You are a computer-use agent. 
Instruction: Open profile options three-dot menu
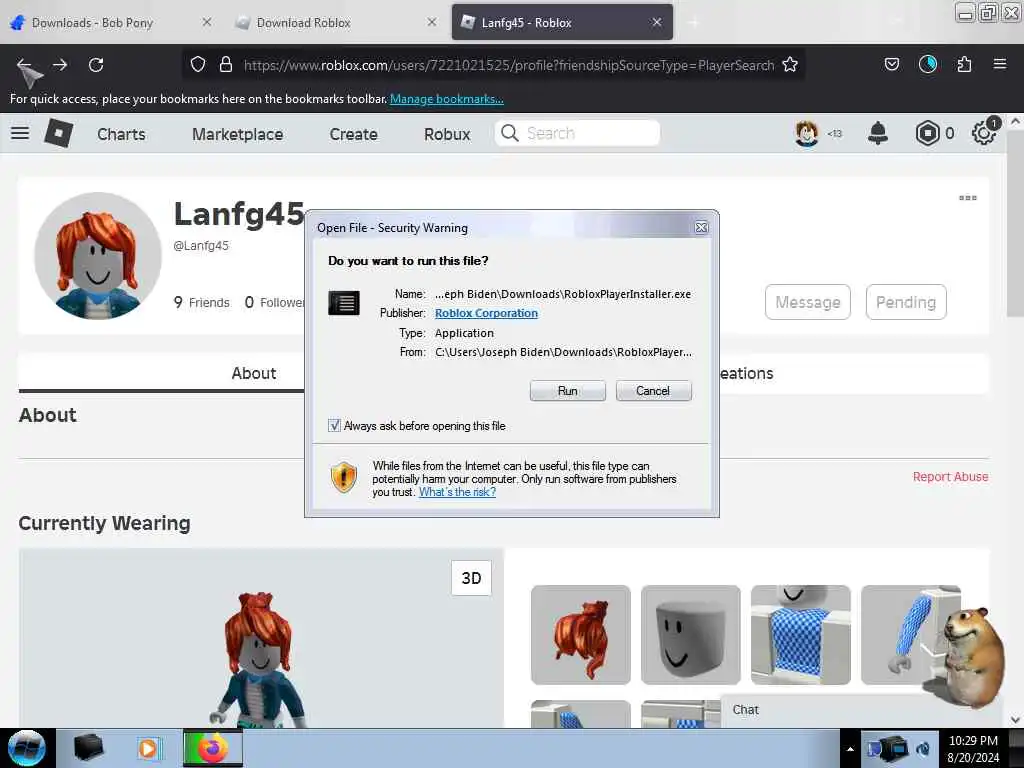[x=968, y=198]
